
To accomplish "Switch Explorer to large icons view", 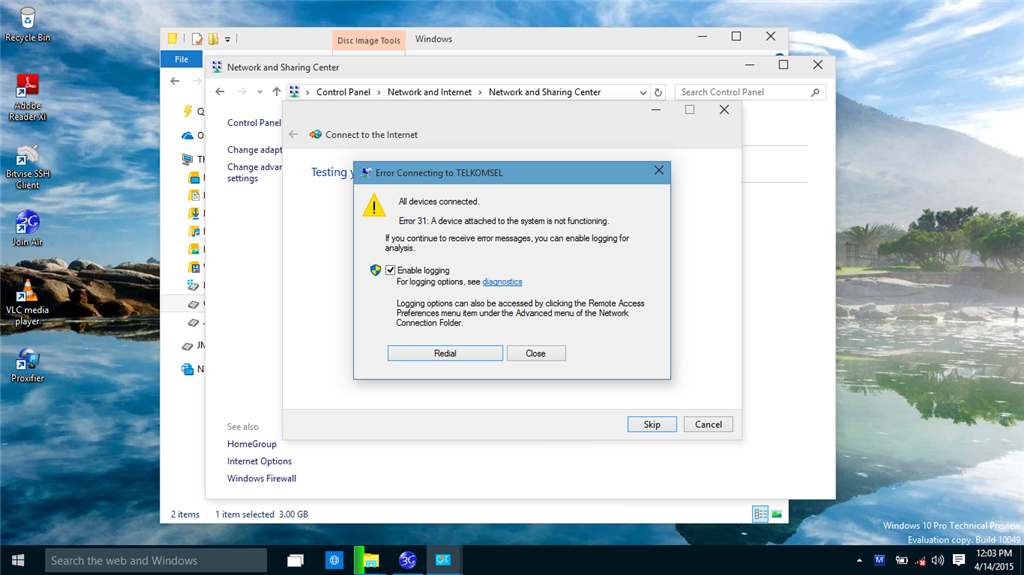I will [776, 514].
